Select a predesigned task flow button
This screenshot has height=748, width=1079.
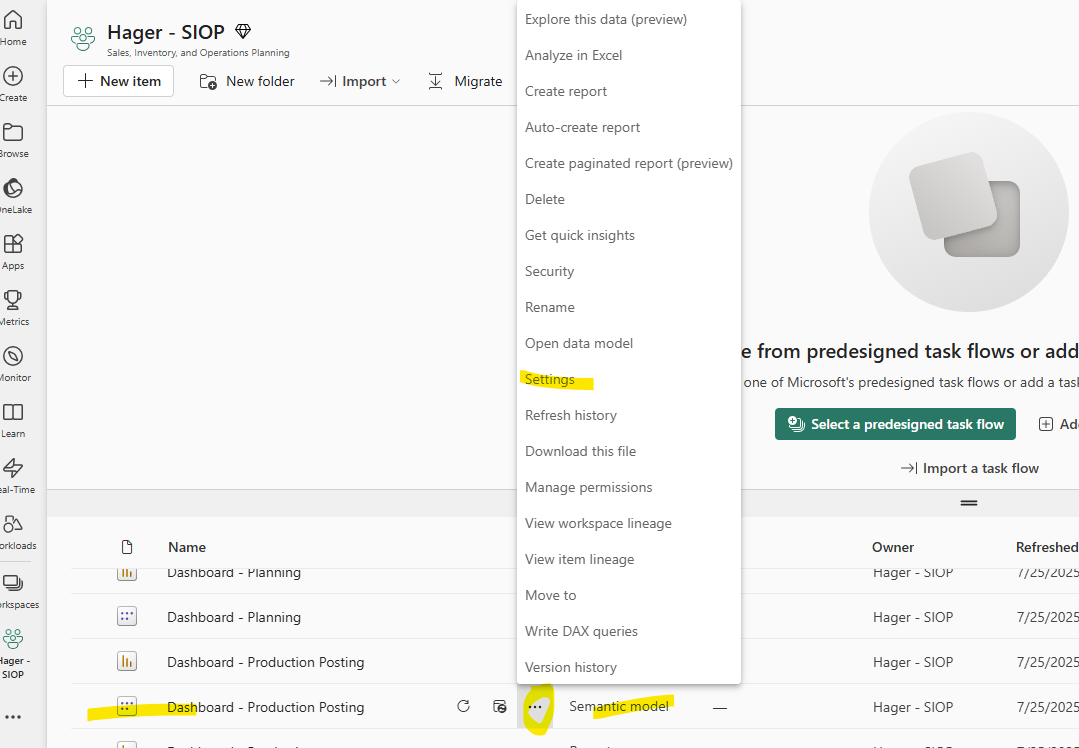click(895, 424)
